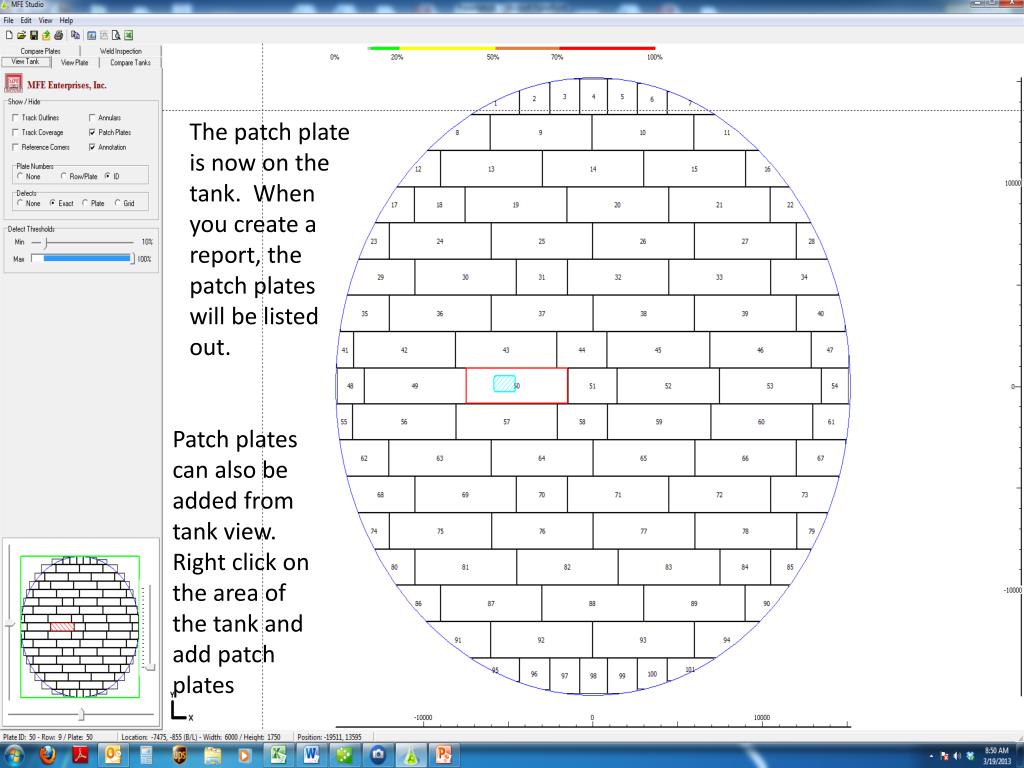Open the calculator taskbar icon
The image size is (1024, 768).
146,756
